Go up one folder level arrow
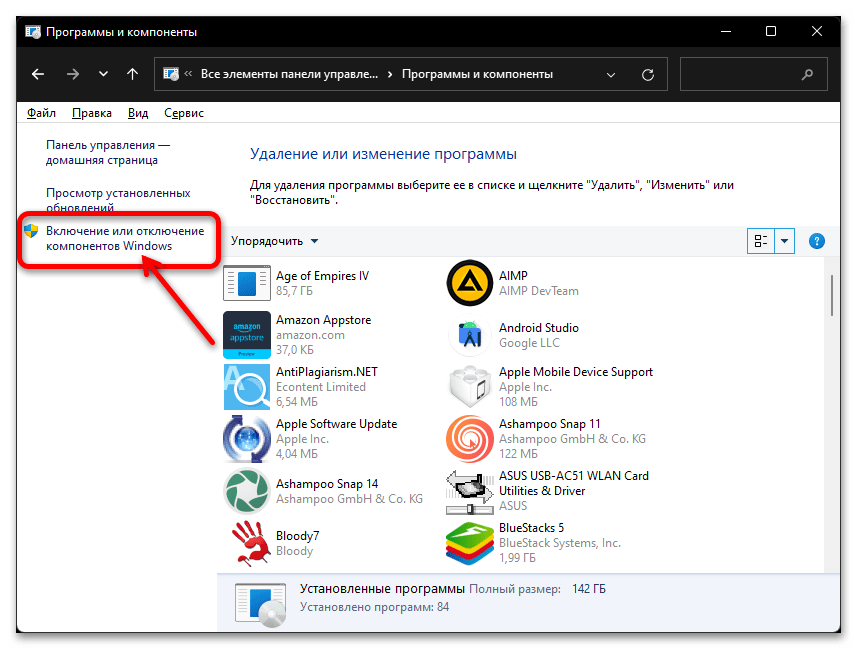Image resolution: width=857 pixels, height=649 pixels. pyautogui.click(x=133, y=74)
